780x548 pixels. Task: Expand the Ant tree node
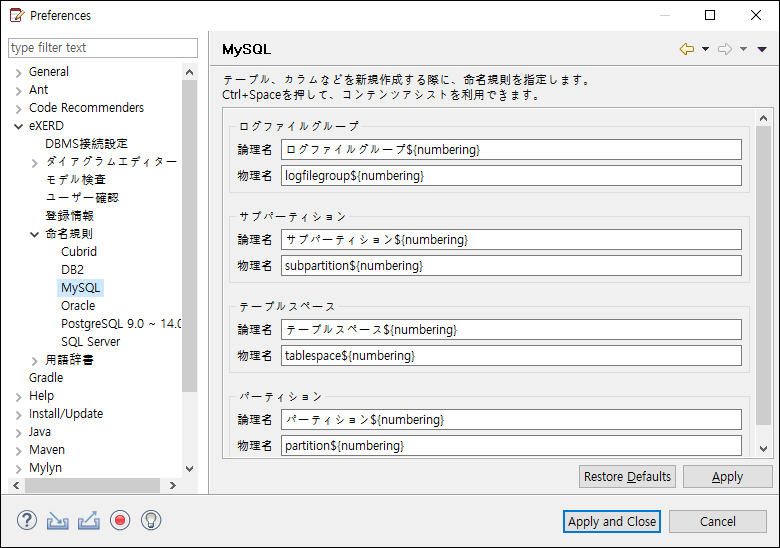click(18, 91)
